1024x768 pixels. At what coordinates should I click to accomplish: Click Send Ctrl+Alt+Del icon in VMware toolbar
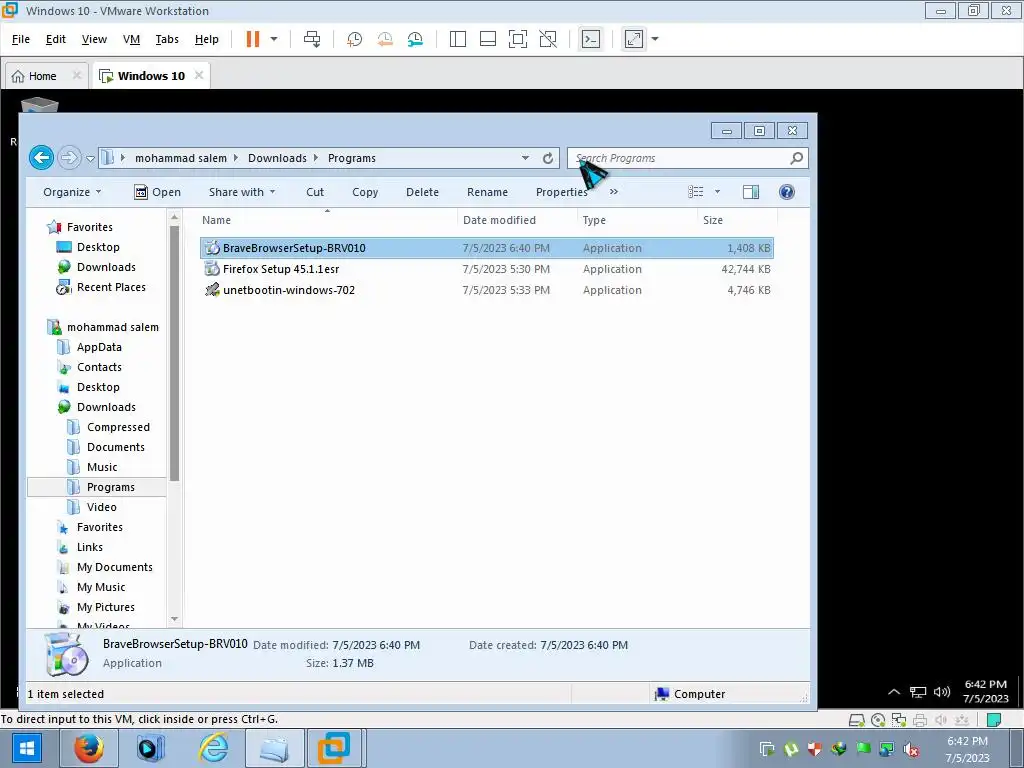312,39
